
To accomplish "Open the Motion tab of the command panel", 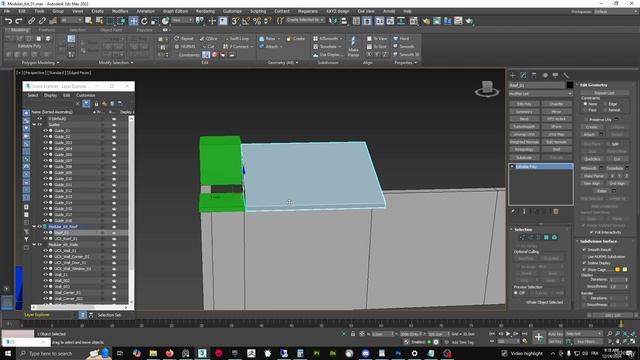I will coord(545,75).
